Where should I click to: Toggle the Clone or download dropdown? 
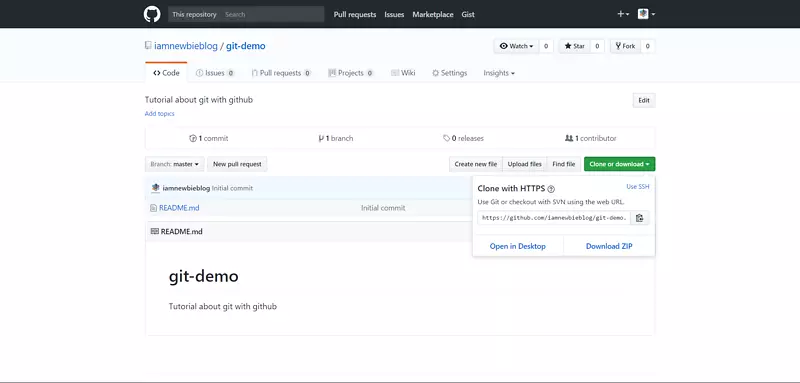[x=619, y=164]
